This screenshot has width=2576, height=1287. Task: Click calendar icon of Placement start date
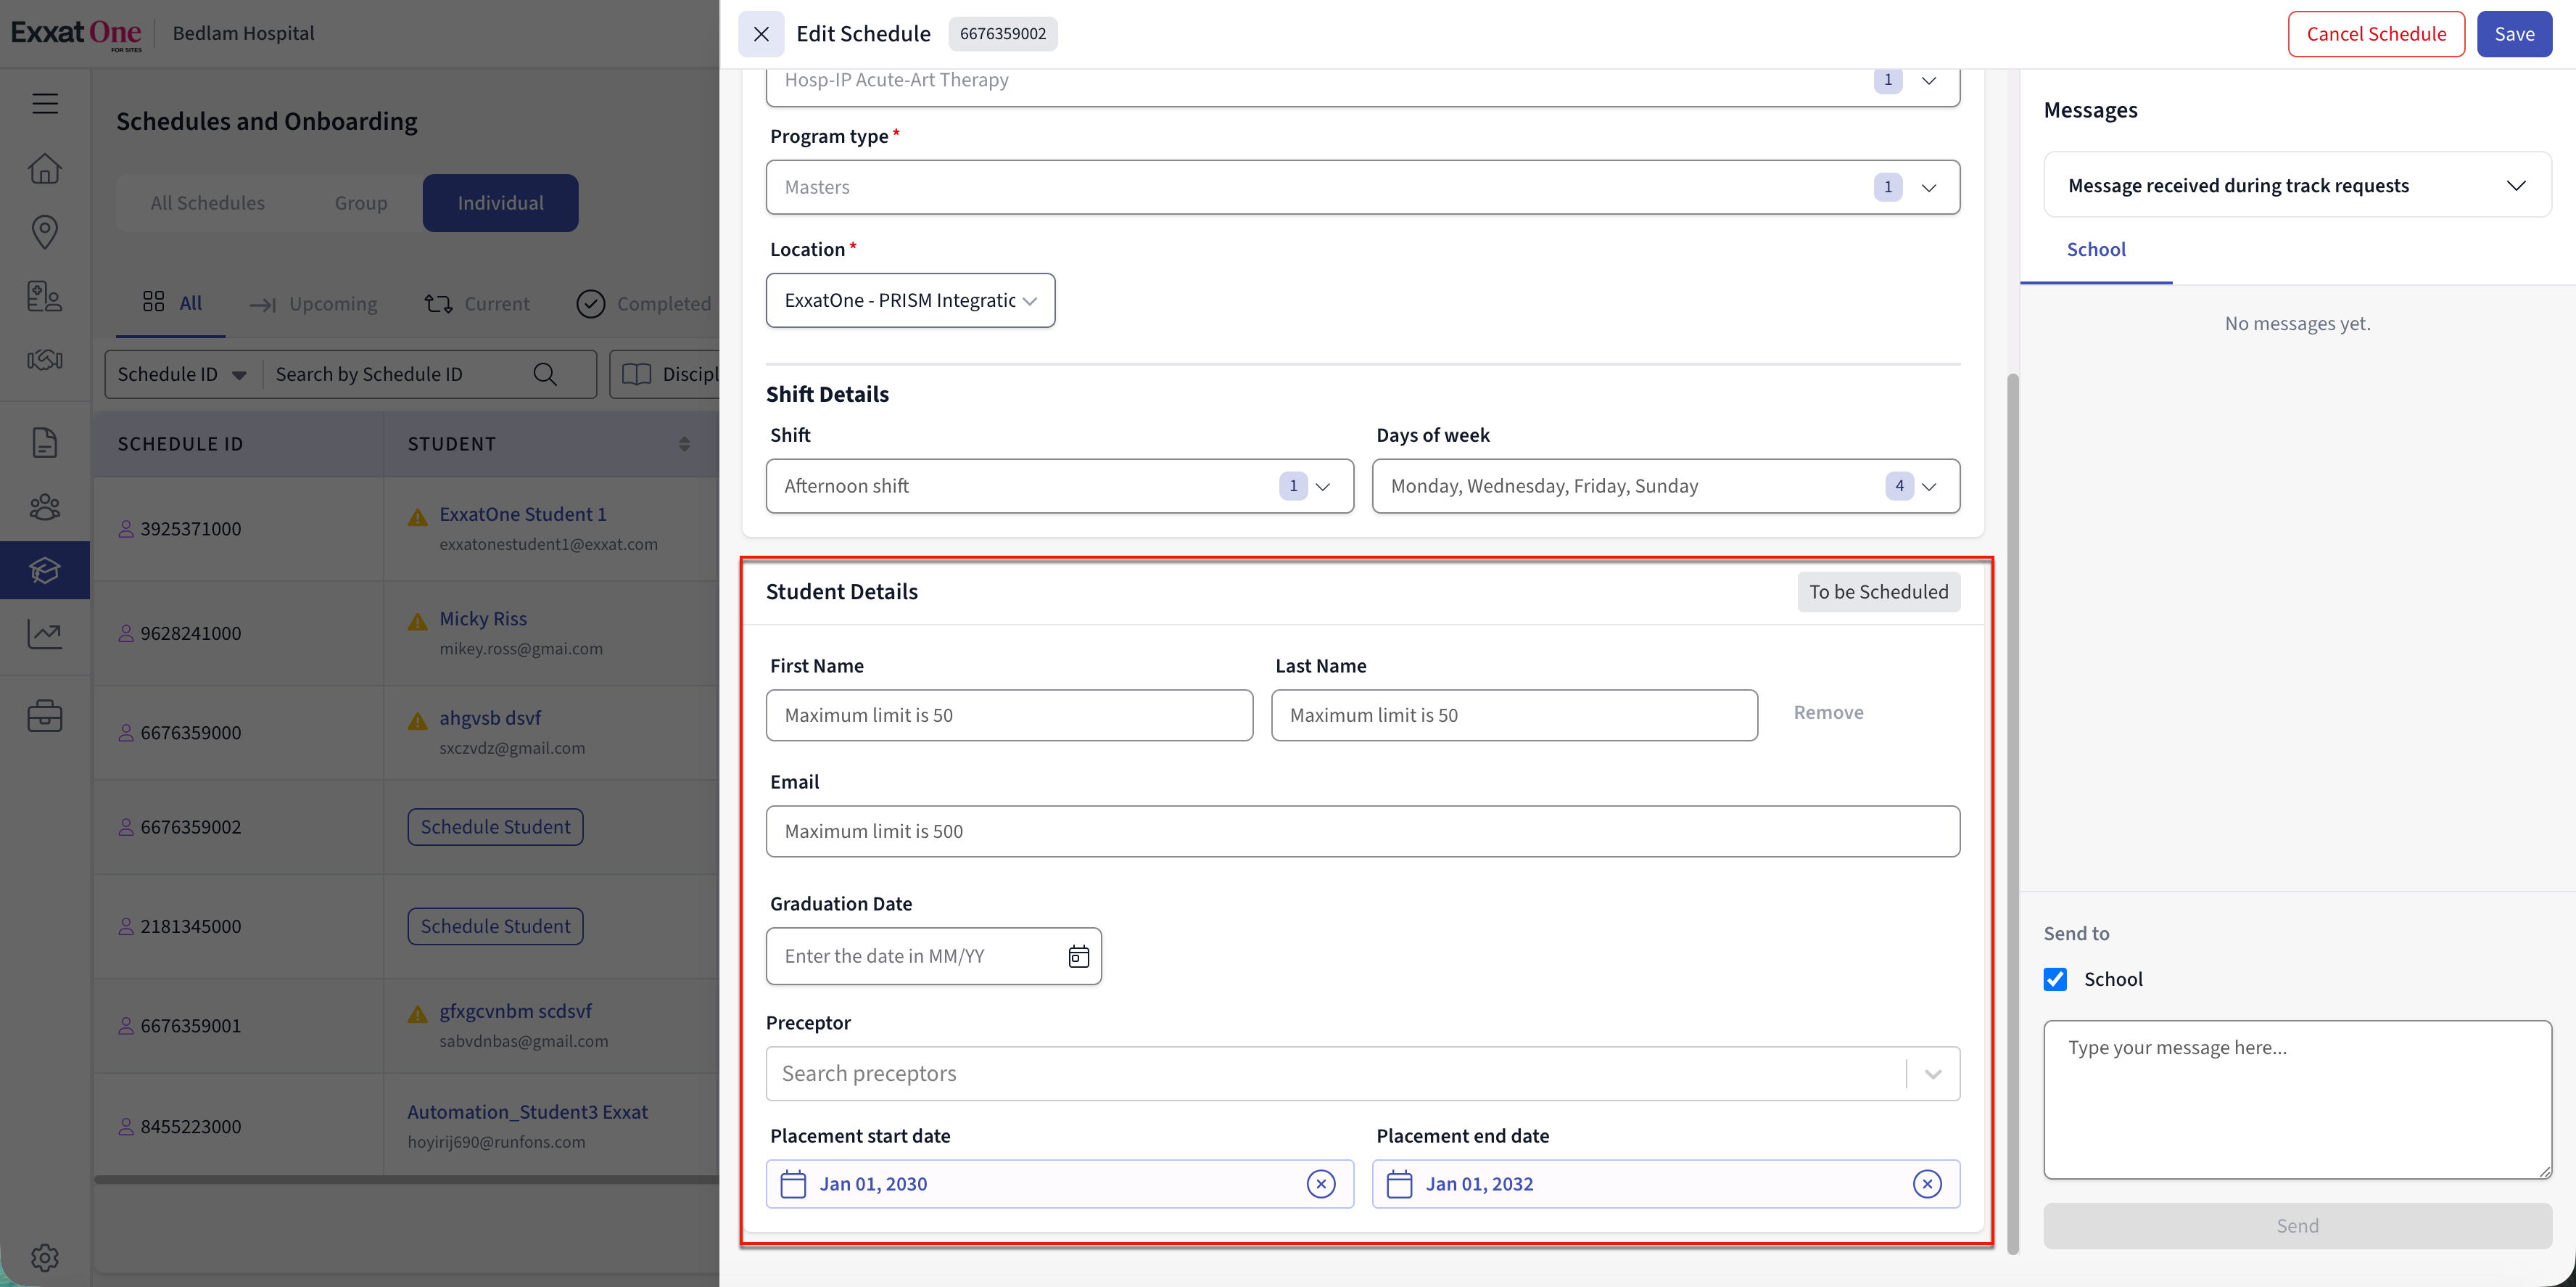click(x=793, y=1184)
